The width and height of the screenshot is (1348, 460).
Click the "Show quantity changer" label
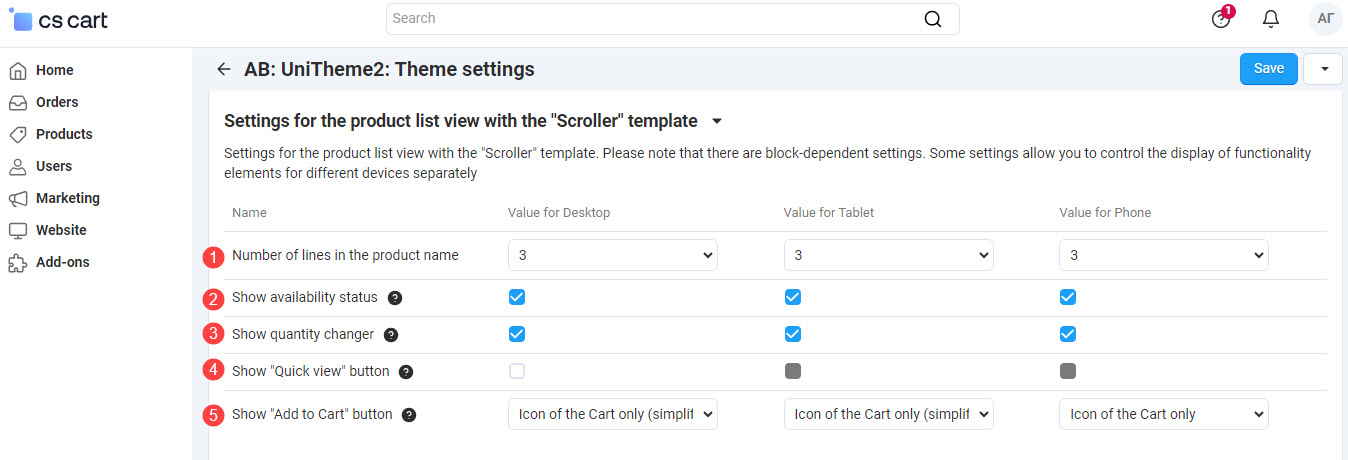303,334
